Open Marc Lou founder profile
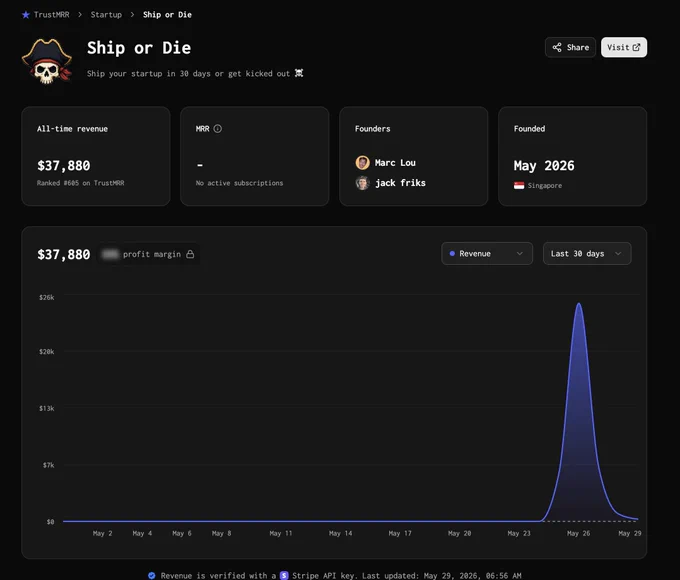The width and height of the screenshot is (680, 580). point(395,163)
